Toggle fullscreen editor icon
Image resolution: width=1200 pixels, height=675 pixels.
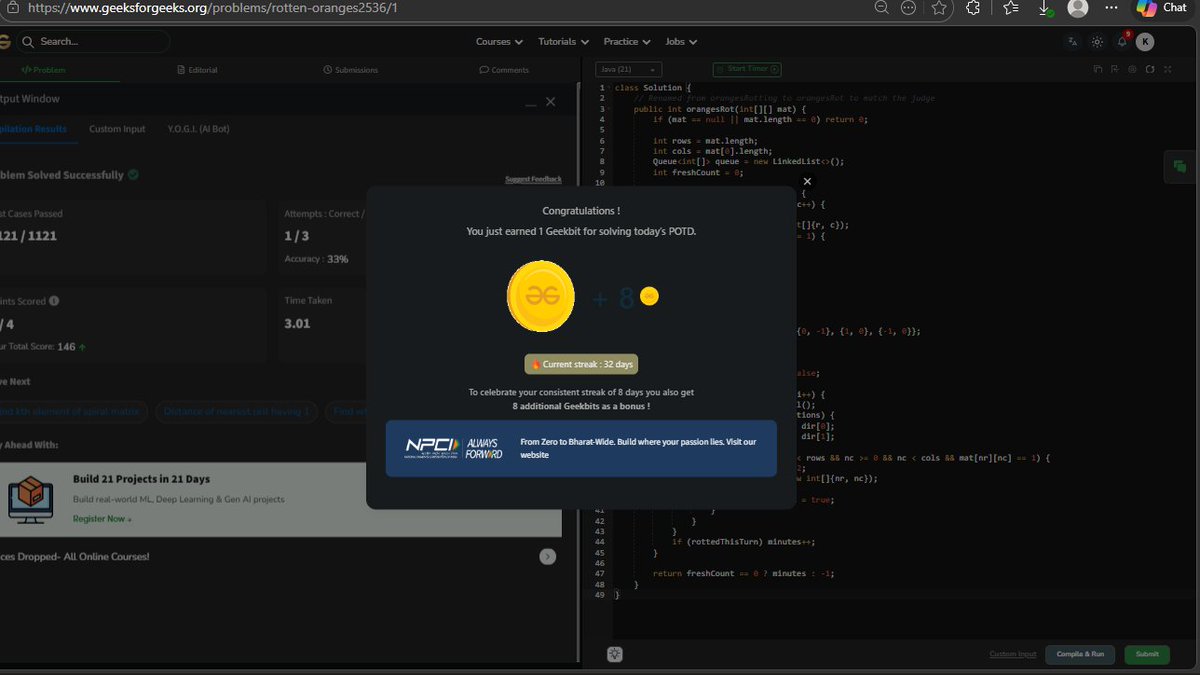tap(1167, 69)
